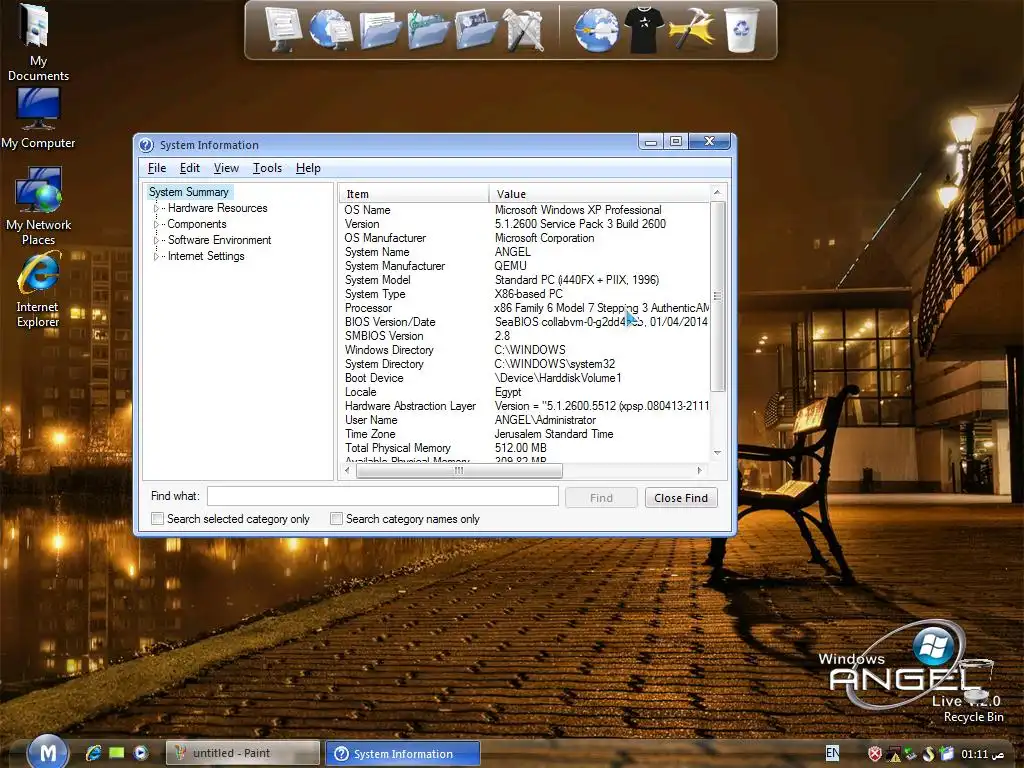This screenshot has height=768, width=1024.
Task: Click the EN language indicator
Action: (x=832, y=753)
